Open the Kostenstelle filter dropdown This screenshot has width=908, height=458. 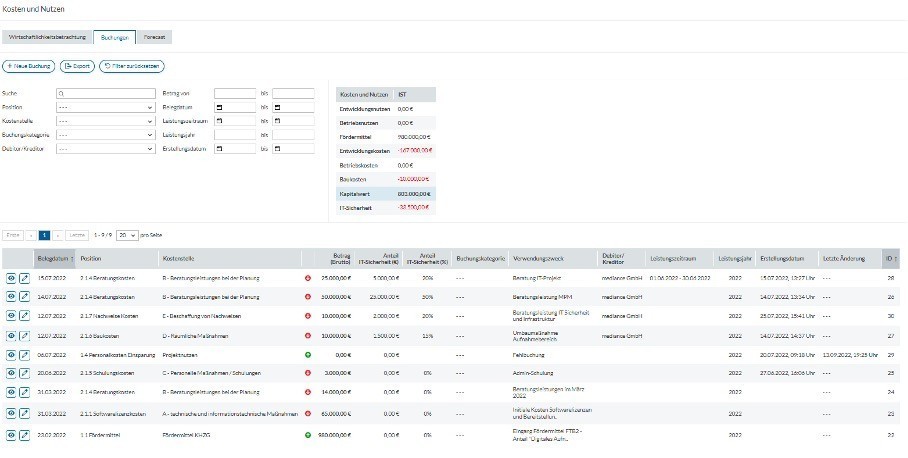pyautogui.click(x=106, y=121)
